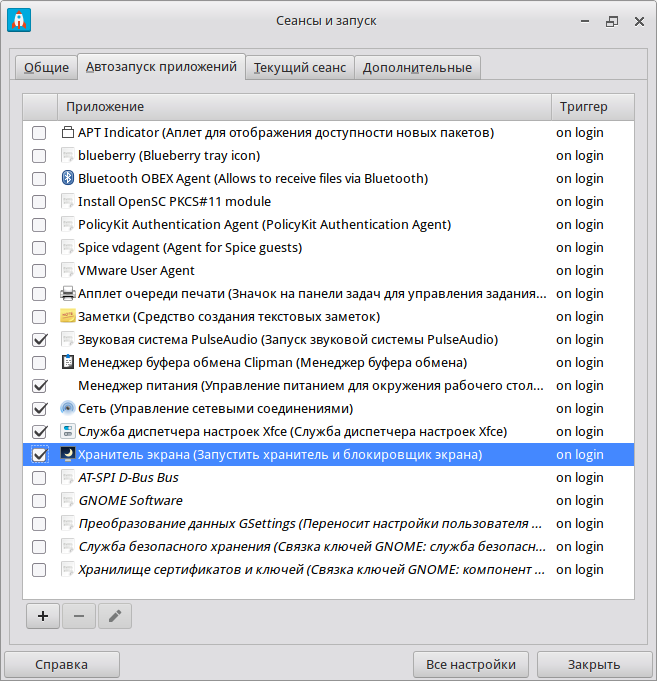Enable the APT Indicator checkbox
657x681 pixels.
[40, 133]
